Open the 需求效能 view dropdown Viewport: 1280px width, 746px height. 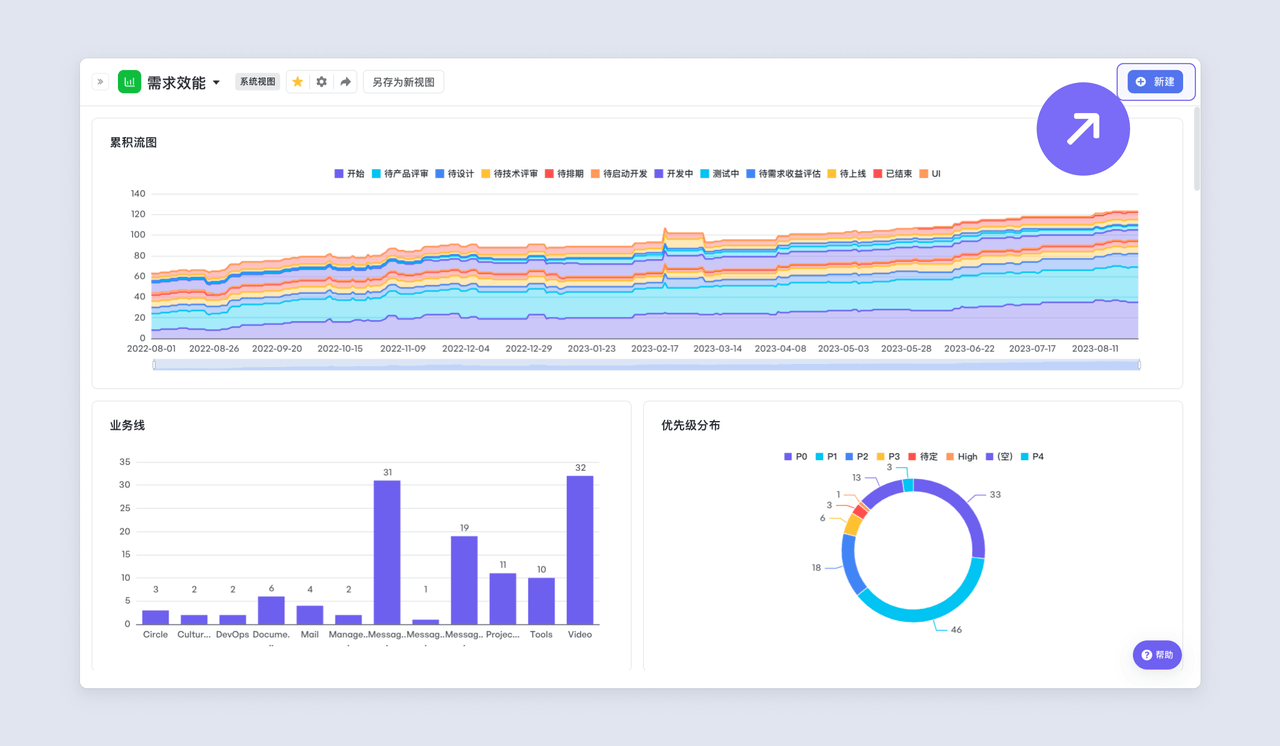point(216,83)
